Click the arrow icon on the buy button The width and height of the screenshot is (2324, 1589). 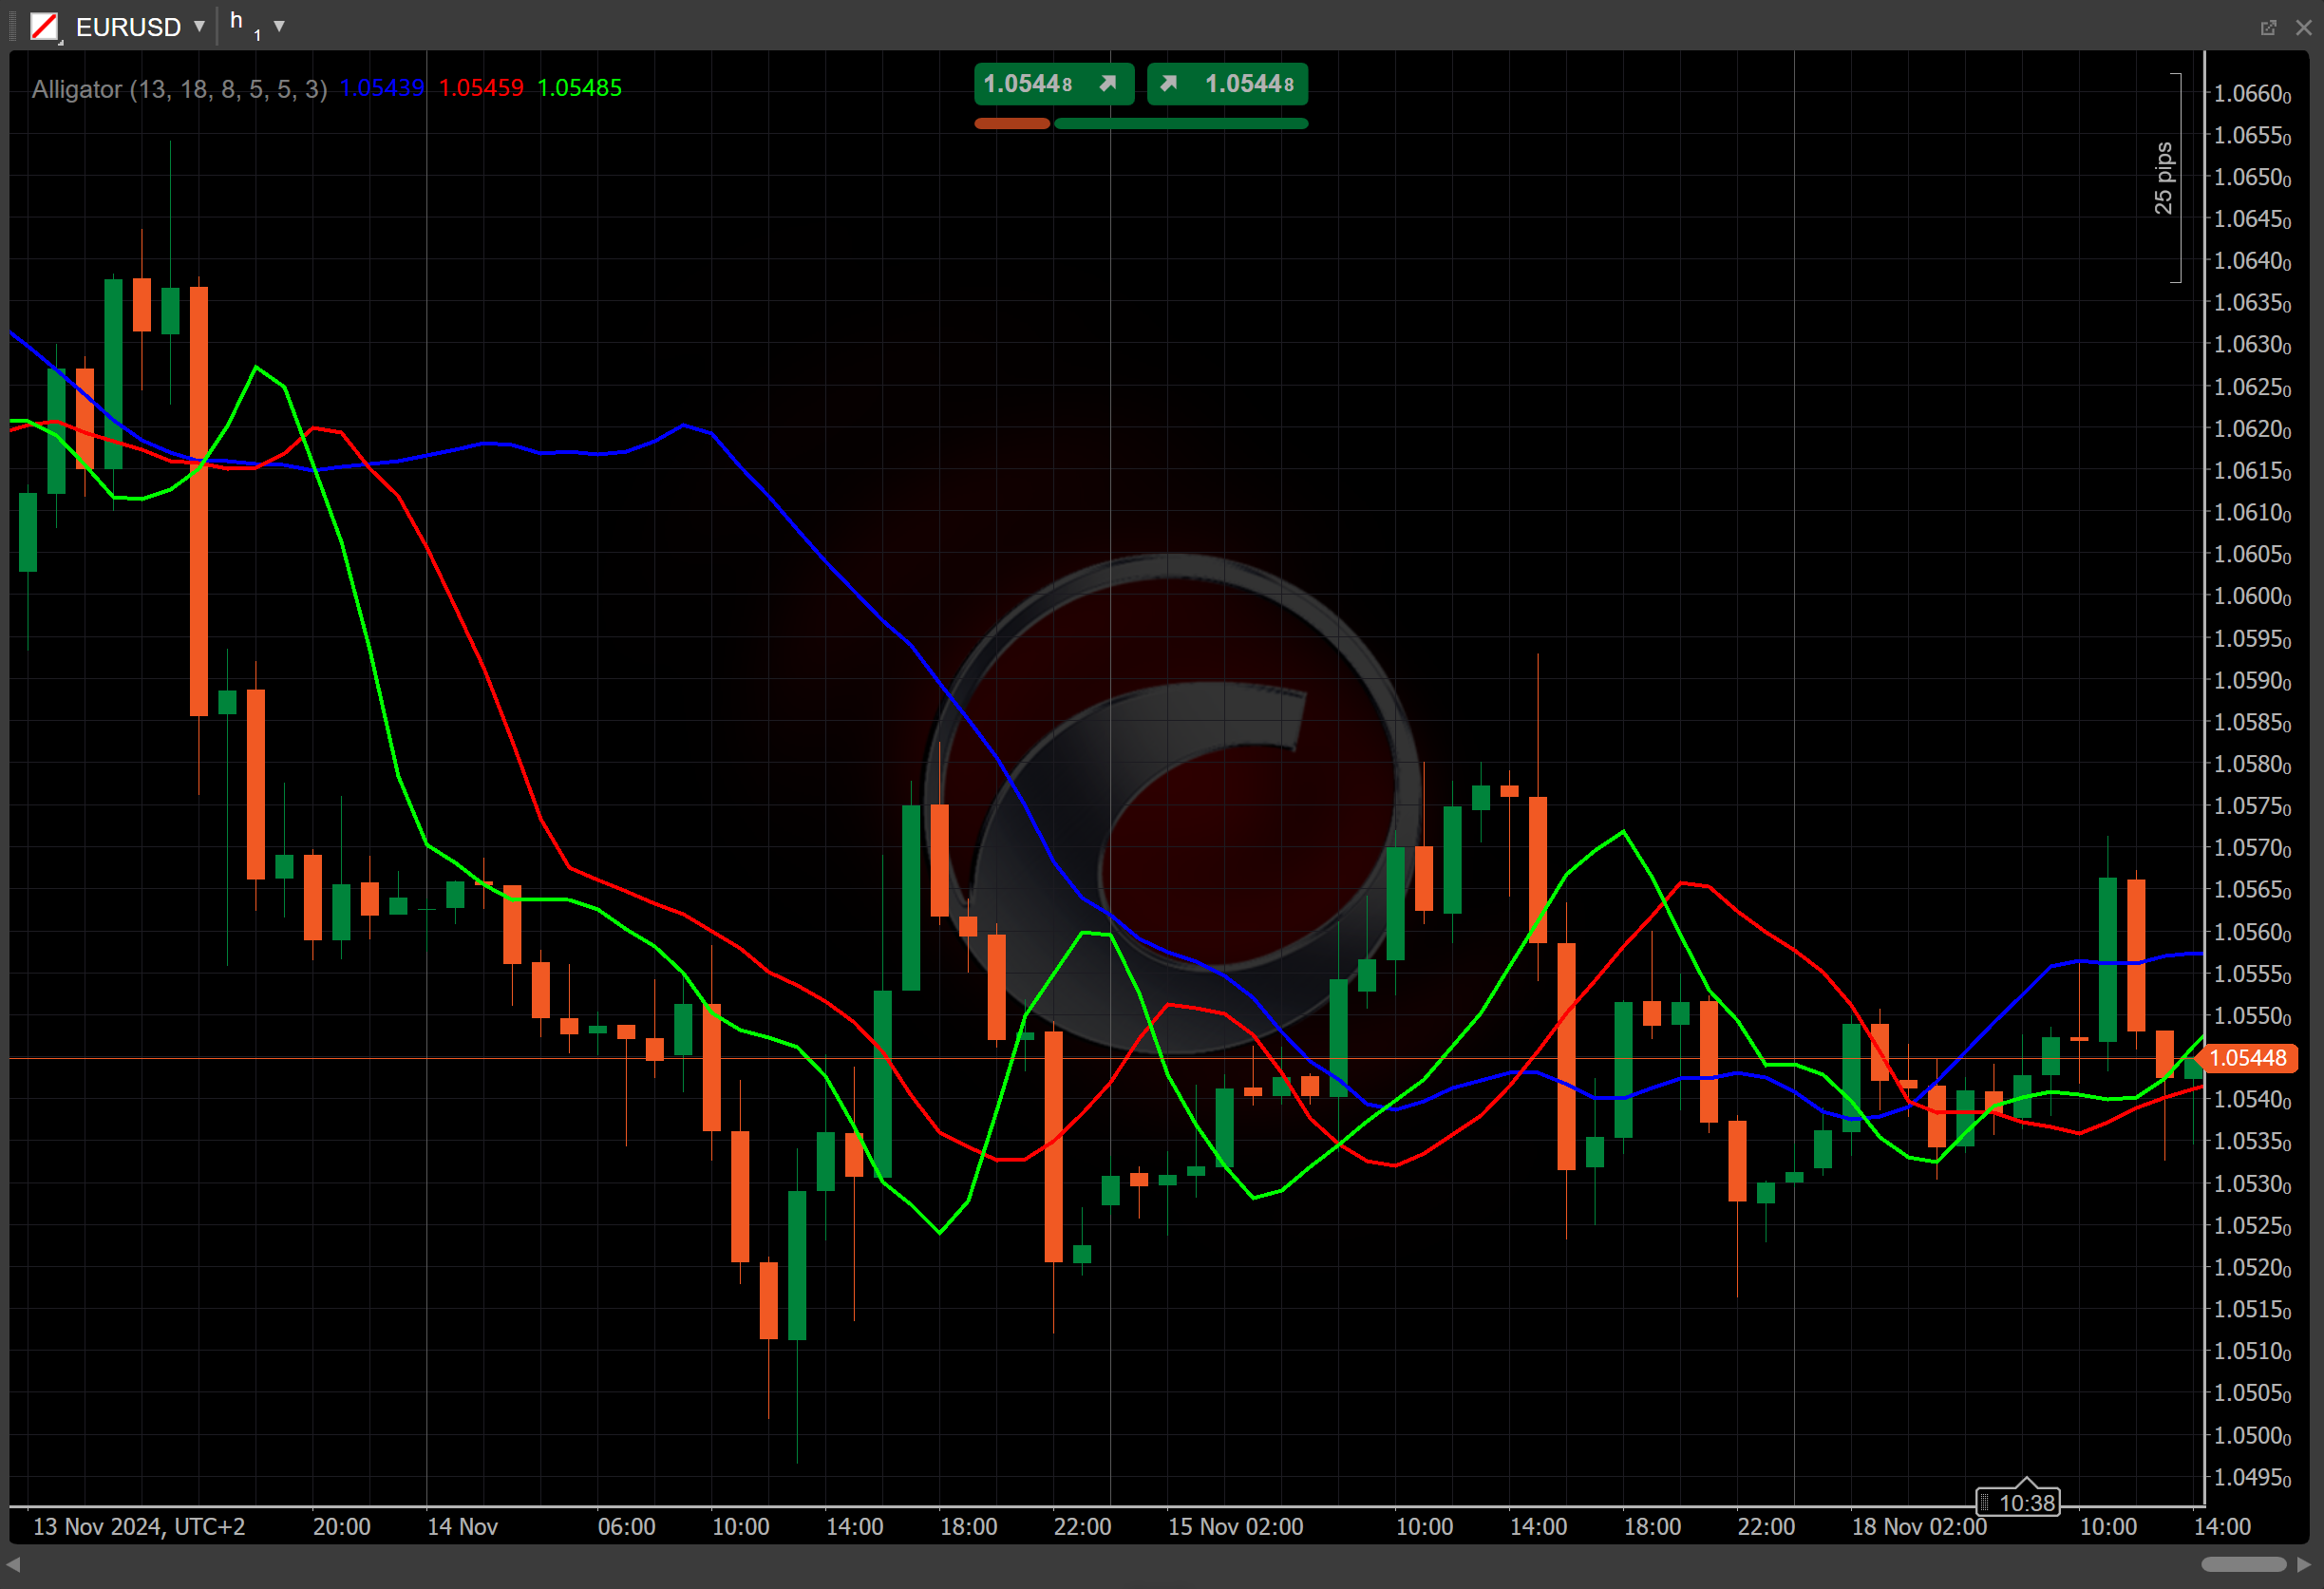[x=1168, y=84]
